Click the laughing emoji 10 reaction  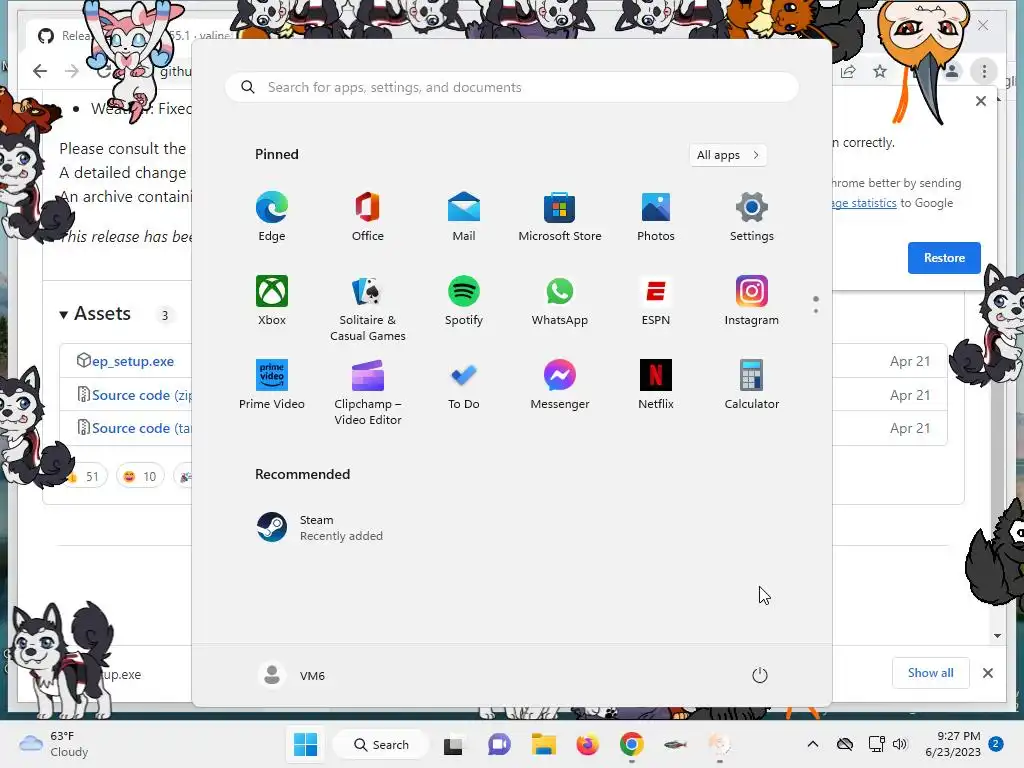140,477
